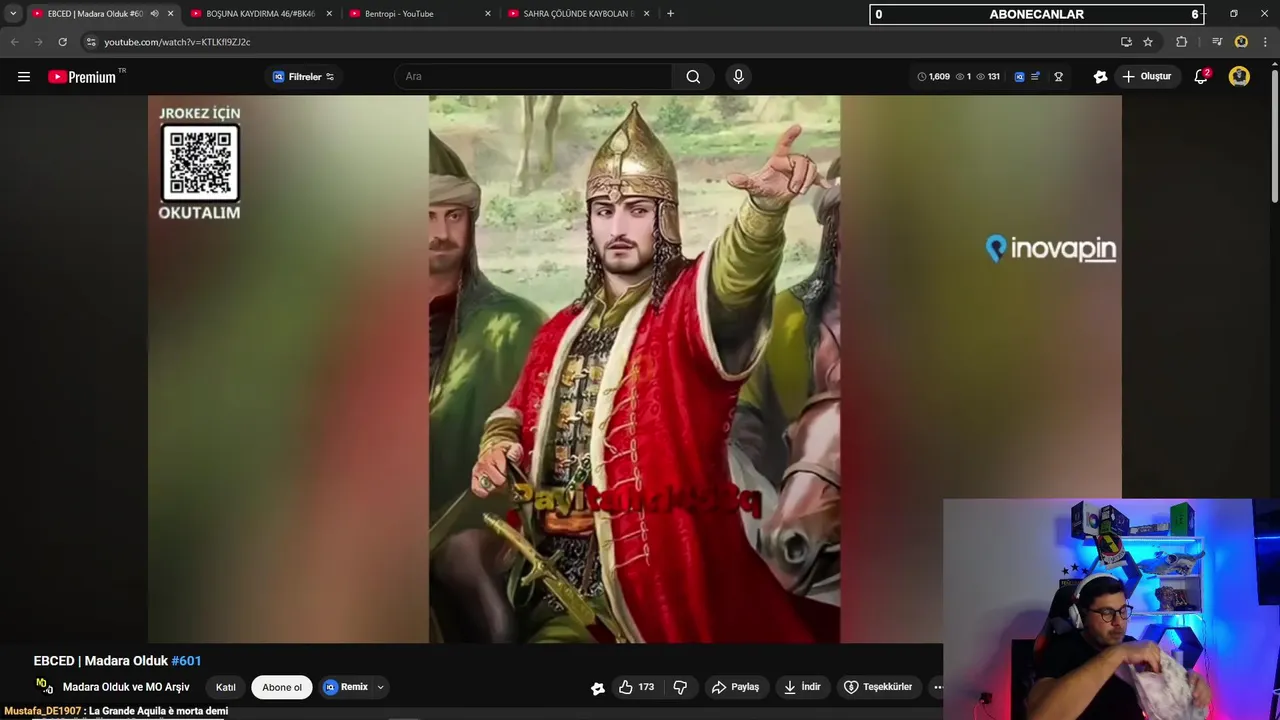Close the Bentropi - YouTube tab
The height and width of the screenshot is (720, 1280).
(488, 14)
